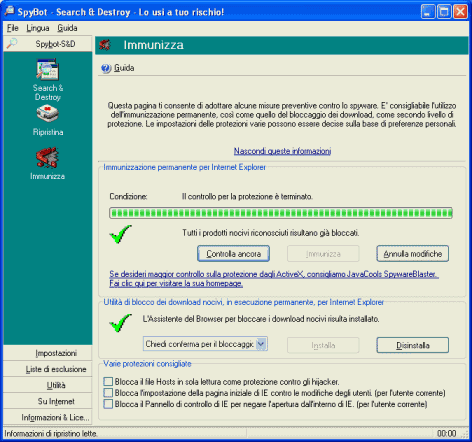Switch to the Utilità sidebar tab
The width and height of the screenshot is (472, 442).
(x=48, y=385)
